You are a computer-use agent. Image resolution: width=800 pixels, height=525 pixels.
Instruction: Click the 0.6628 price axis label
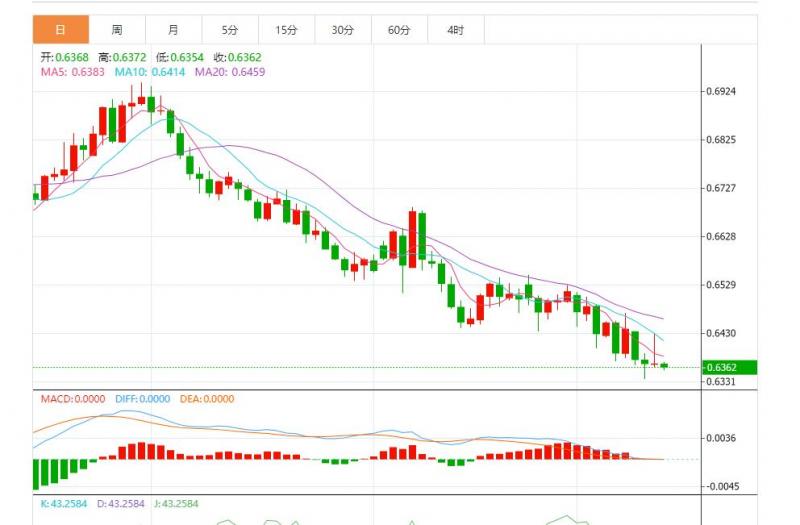(721, 236)
